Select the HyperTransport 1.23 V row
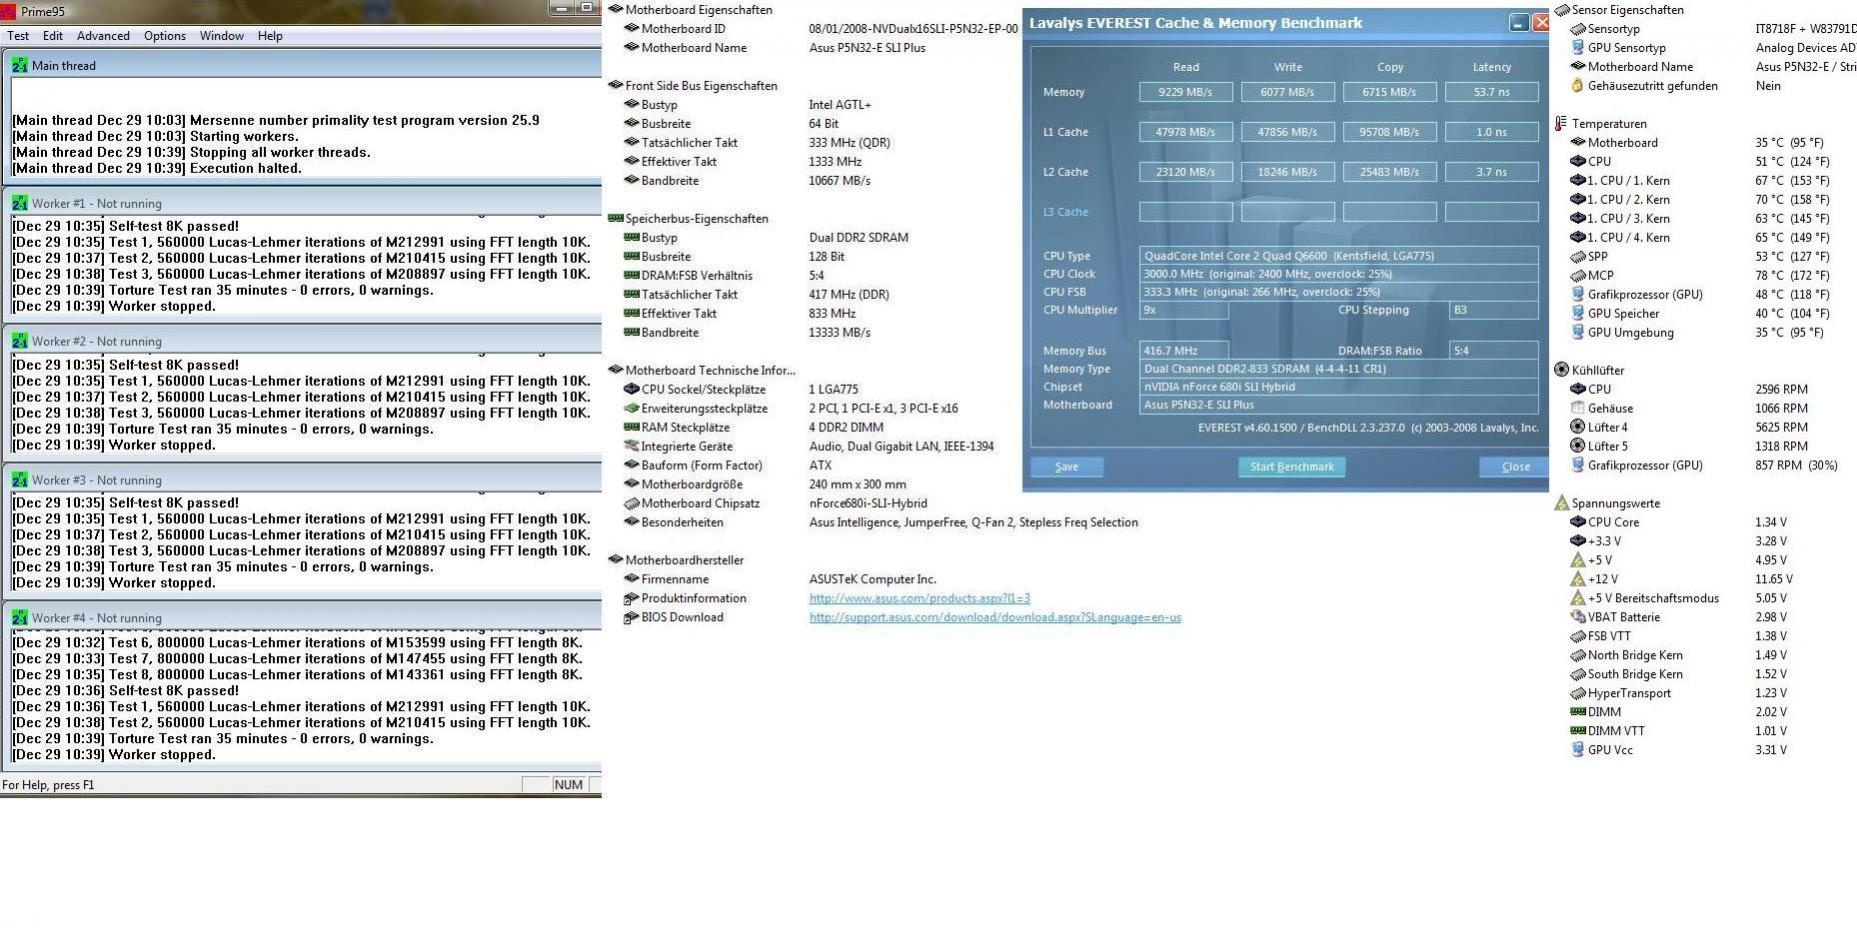The width and height of the screenshot is (1857, 932). tap(1679, 693)
